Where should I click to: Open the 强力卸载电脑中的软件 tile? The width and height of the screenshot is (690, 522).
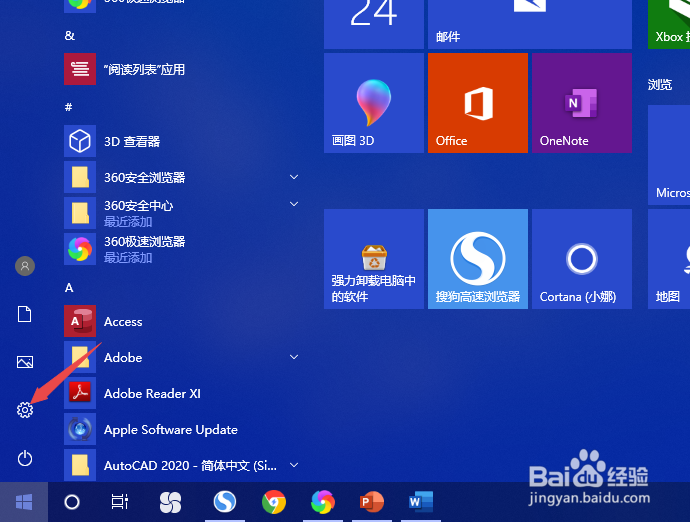click(374, 259)
